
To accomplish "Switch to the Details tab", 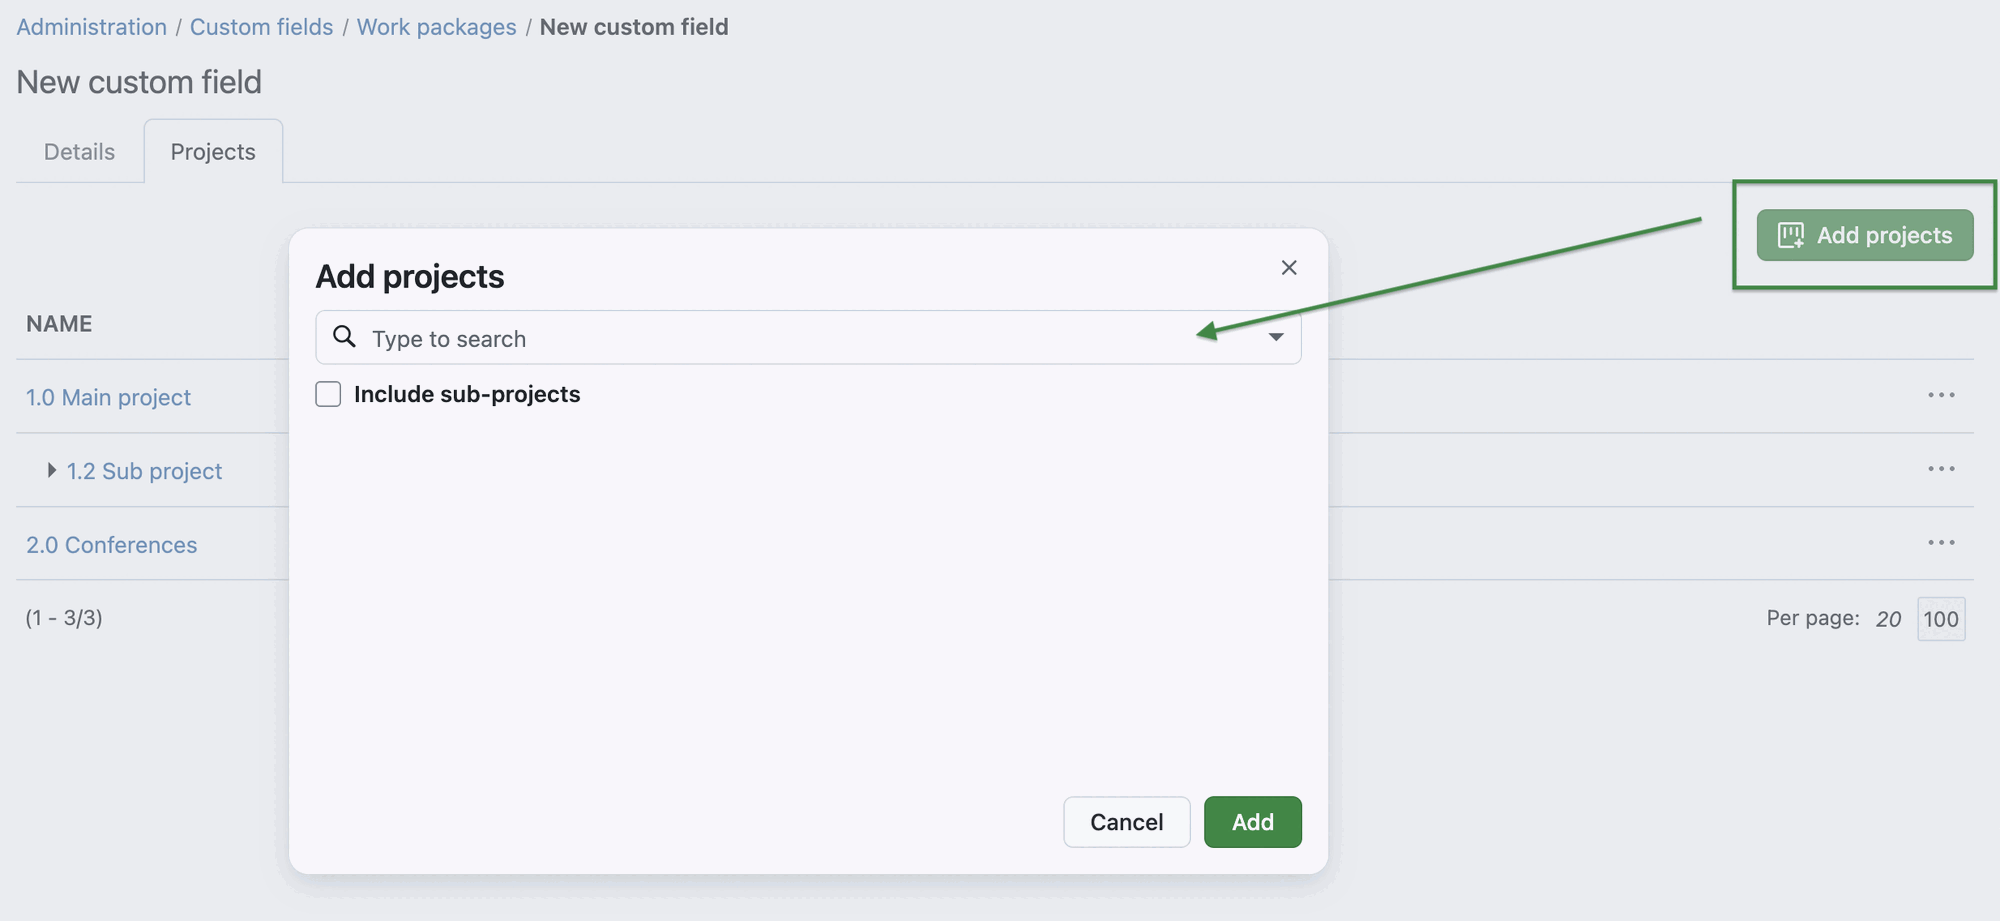I will point(78,151).
